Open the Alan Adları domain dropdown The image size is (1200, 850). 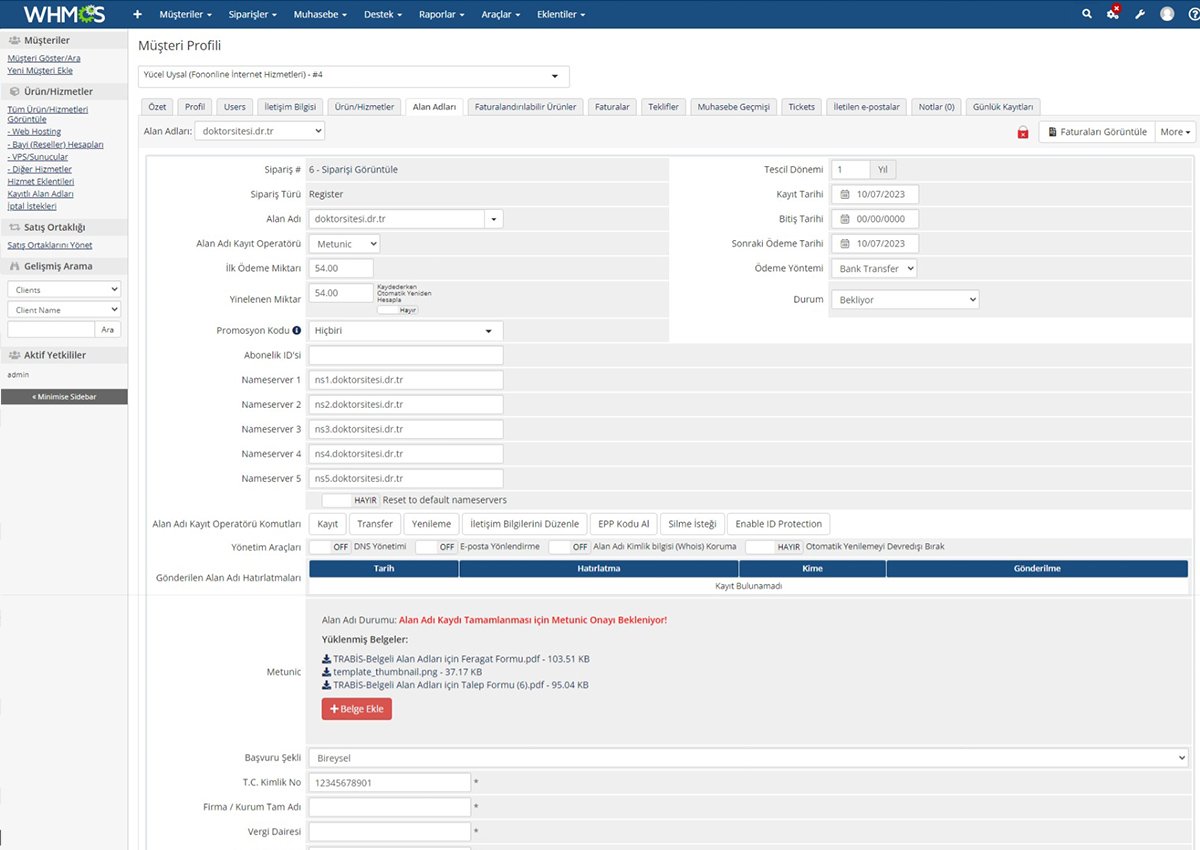pyautogui.click(x=259, y=131)
